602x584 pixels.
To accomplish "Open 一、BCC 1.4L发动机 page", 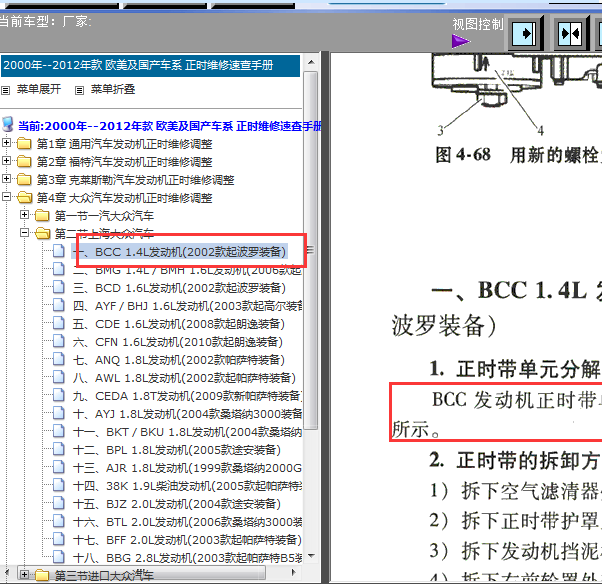I will (179, 252).
